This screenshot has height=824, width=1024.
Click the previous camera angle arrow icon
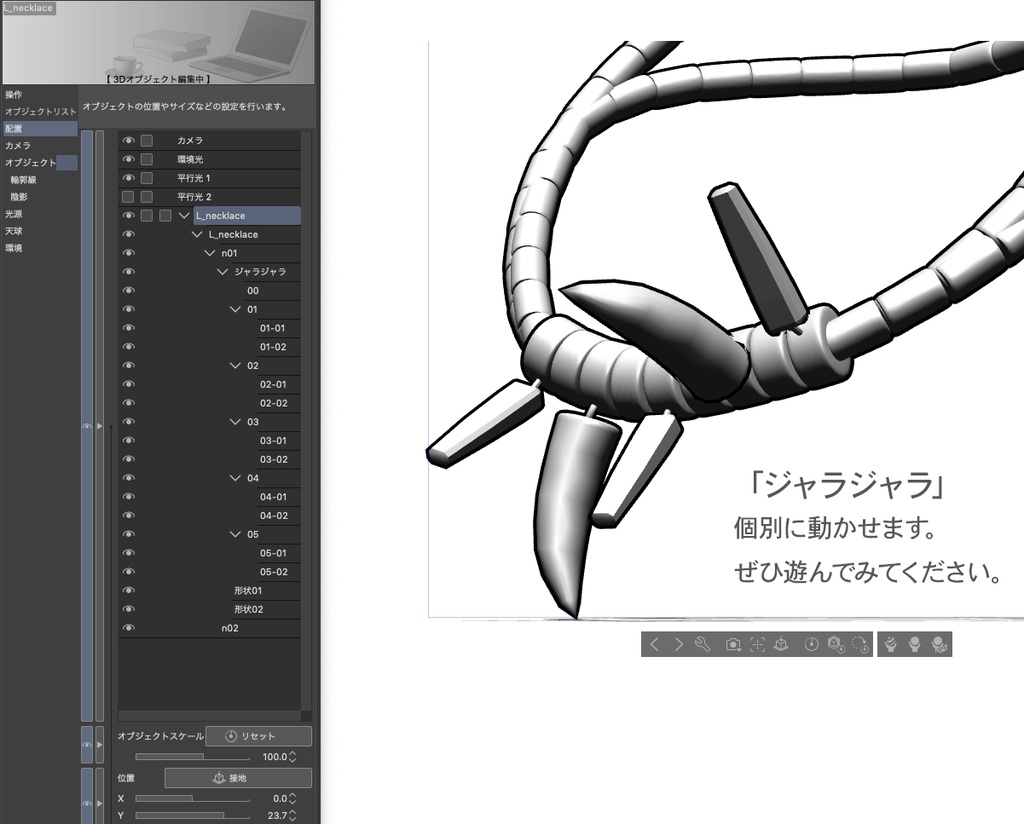click(x=654, y=644)
